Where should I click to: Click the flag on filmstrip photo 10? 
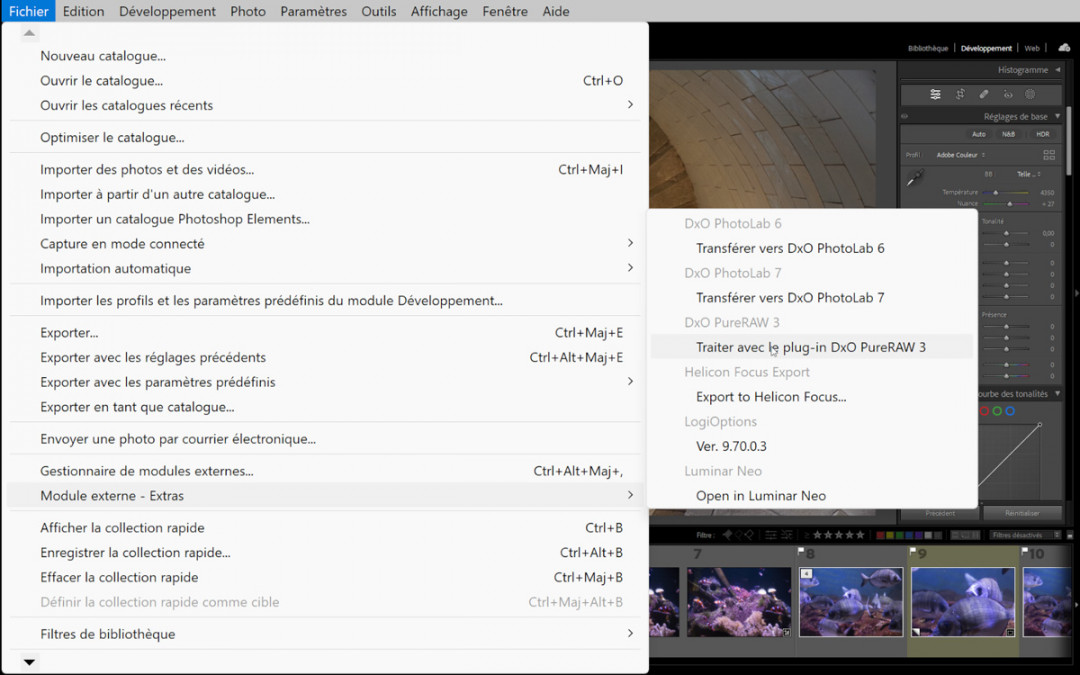[1025, 550]
